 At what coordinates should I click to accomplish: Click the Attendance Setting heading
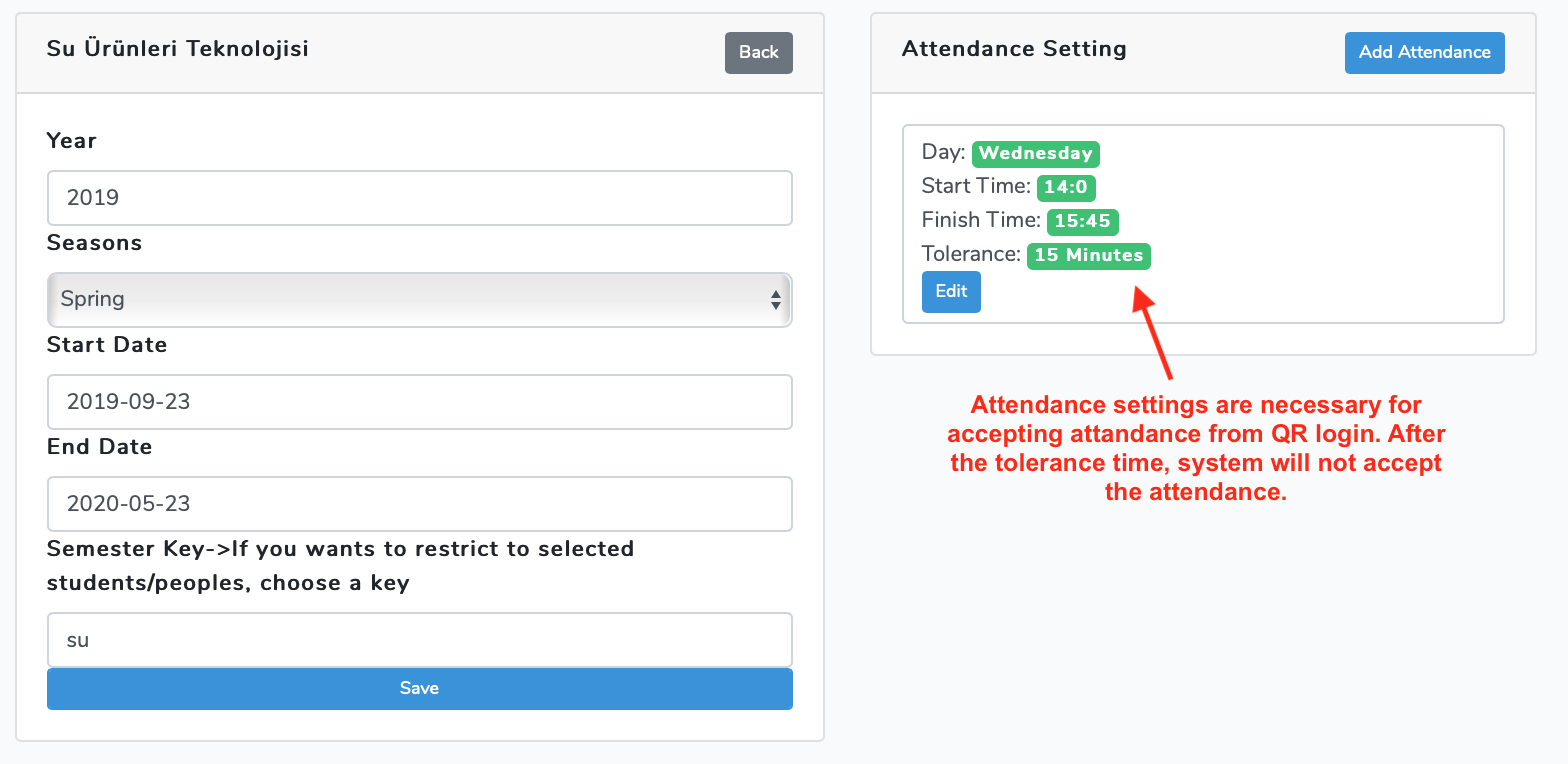tap(1014, 49)
